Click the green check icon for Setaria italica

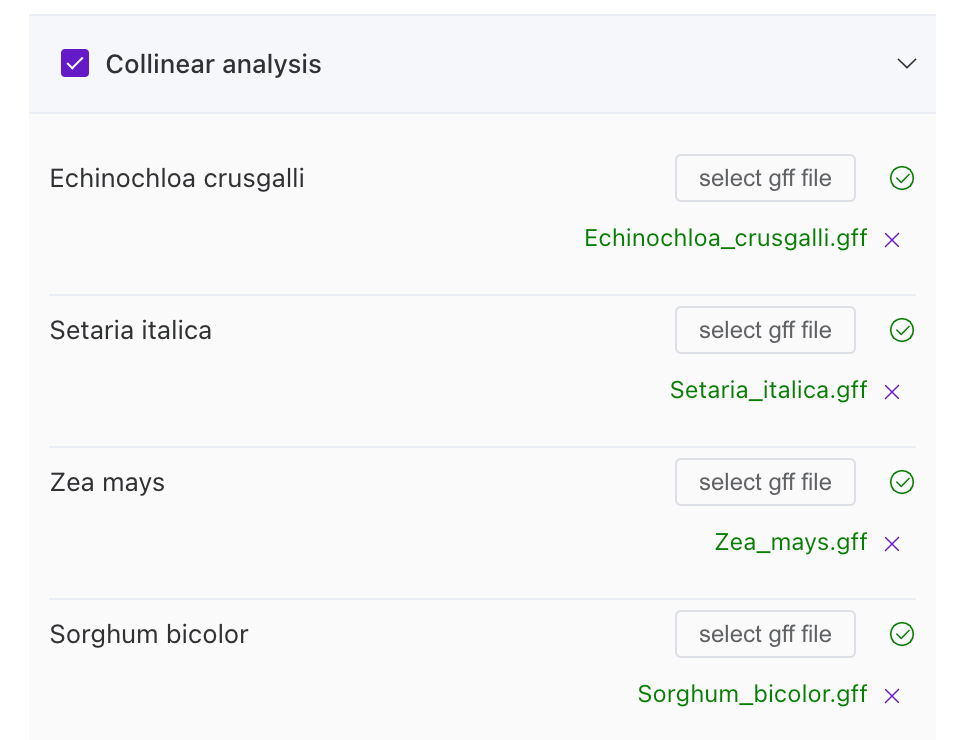coord(902,330)
